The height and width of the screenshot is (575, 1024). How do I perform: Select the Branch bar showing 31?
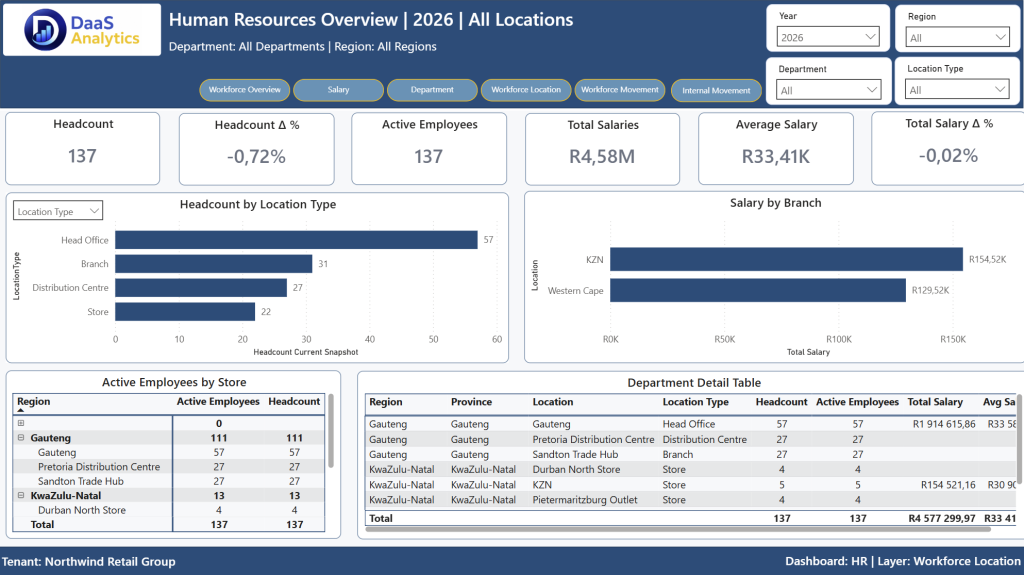(x=214, y=264)
